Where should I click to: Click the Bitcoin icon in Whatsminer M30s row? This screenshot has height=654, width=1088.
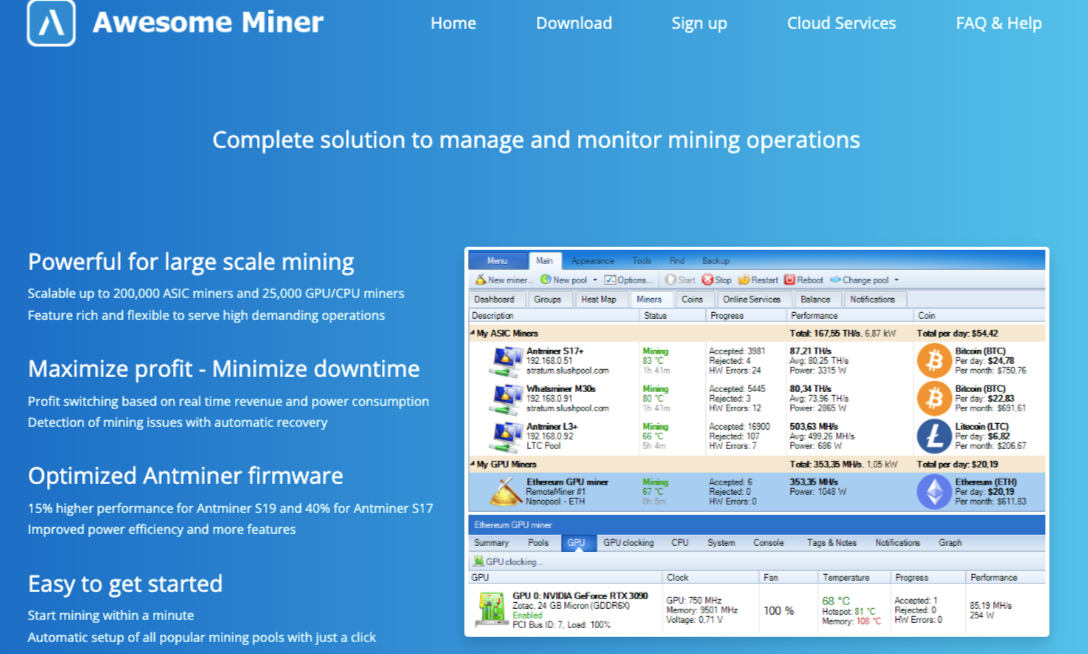(934, 398)
